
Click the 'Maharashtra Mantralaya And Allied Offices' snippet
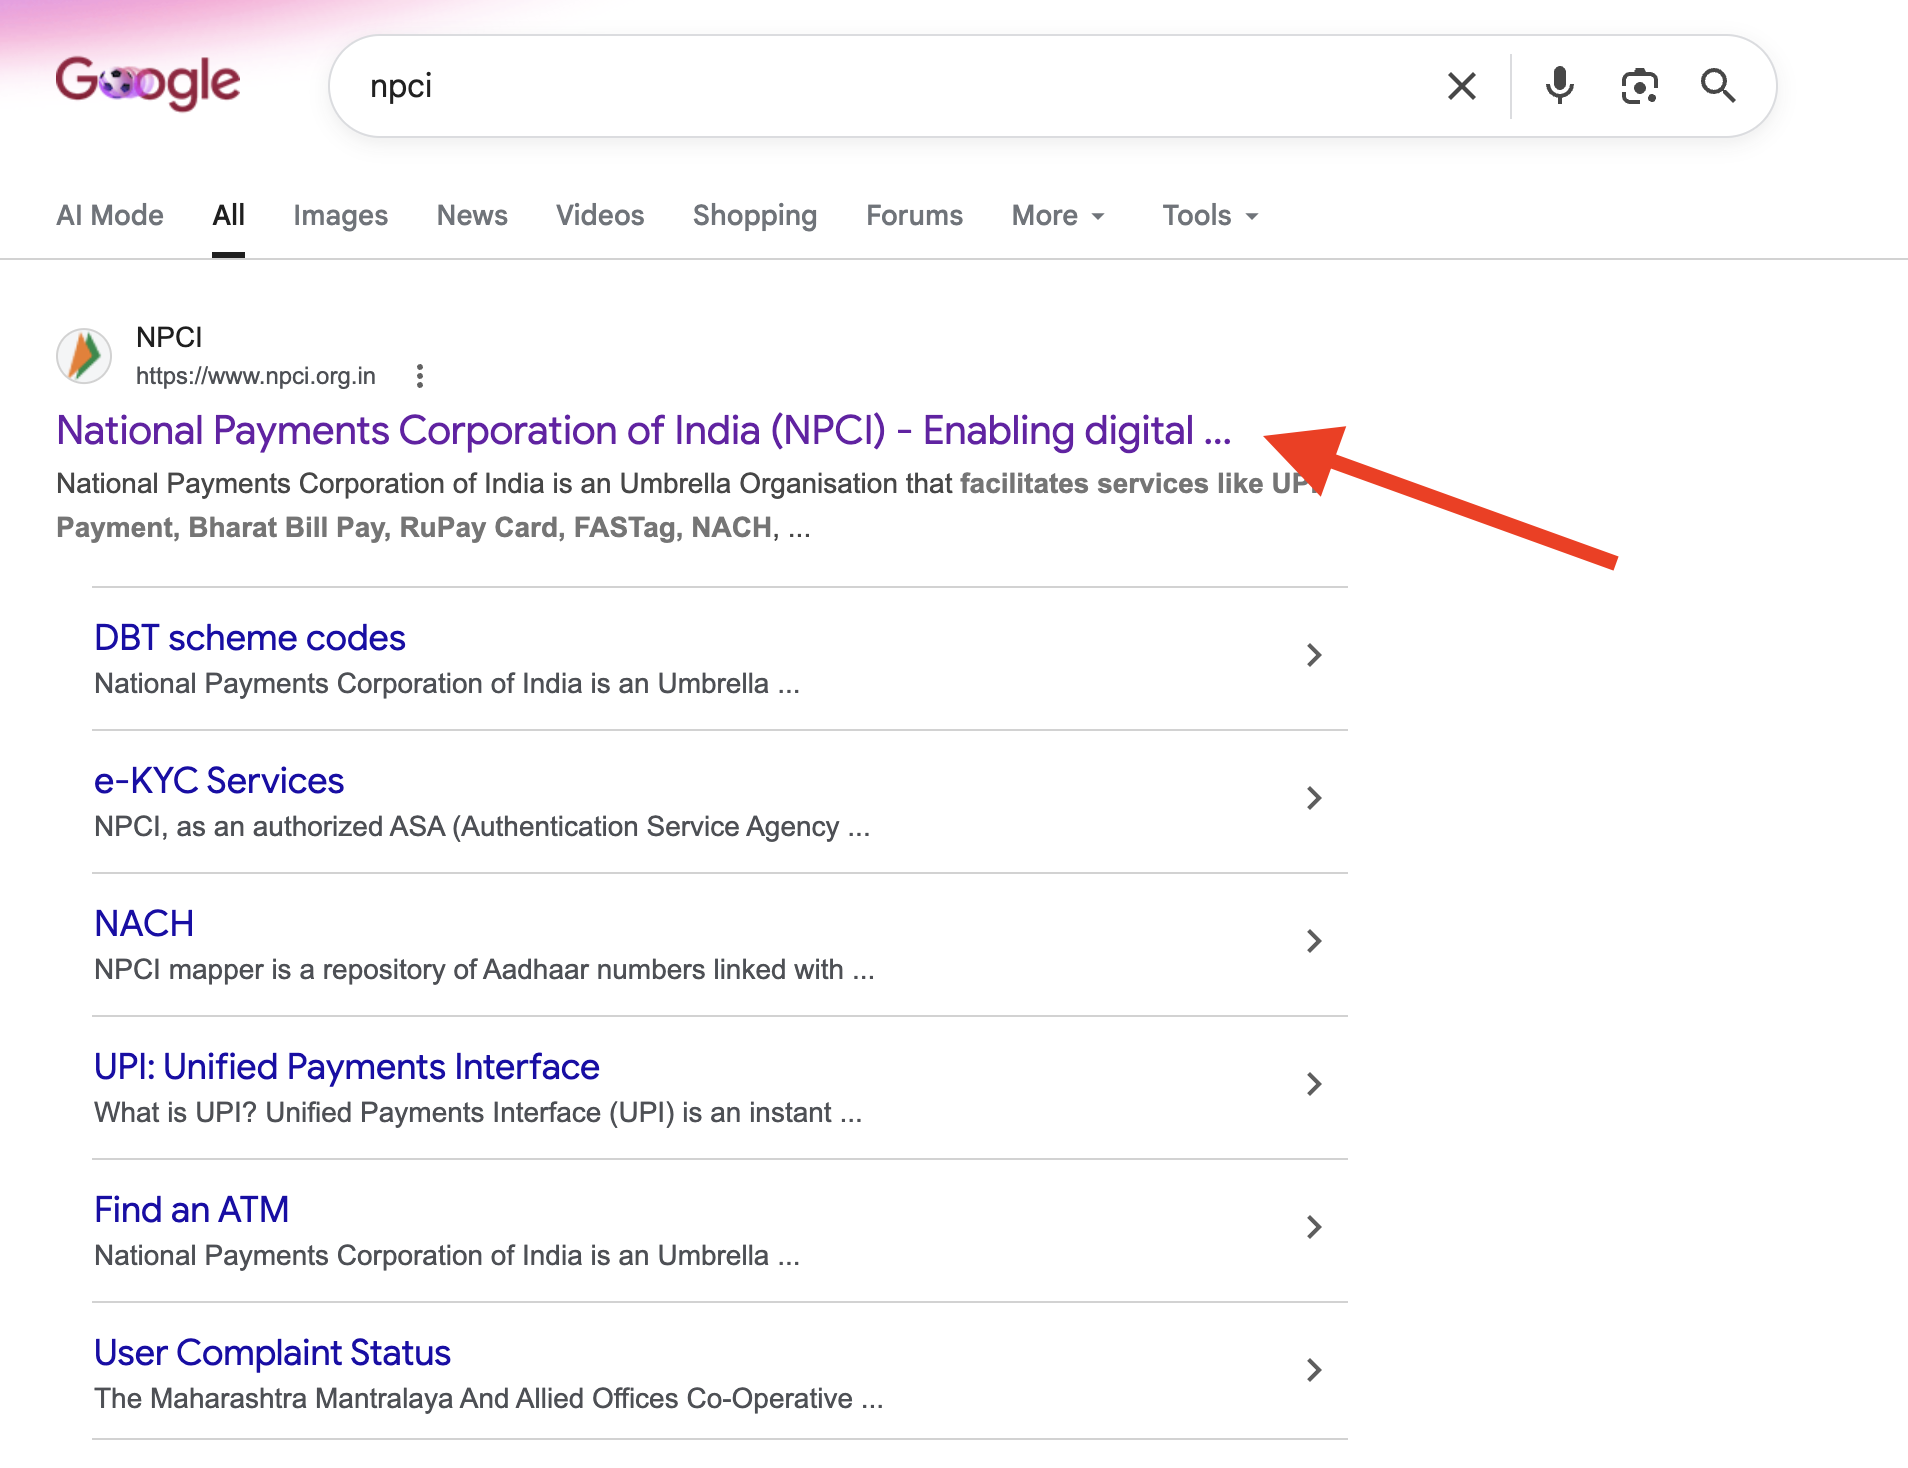coord(489,1399)
